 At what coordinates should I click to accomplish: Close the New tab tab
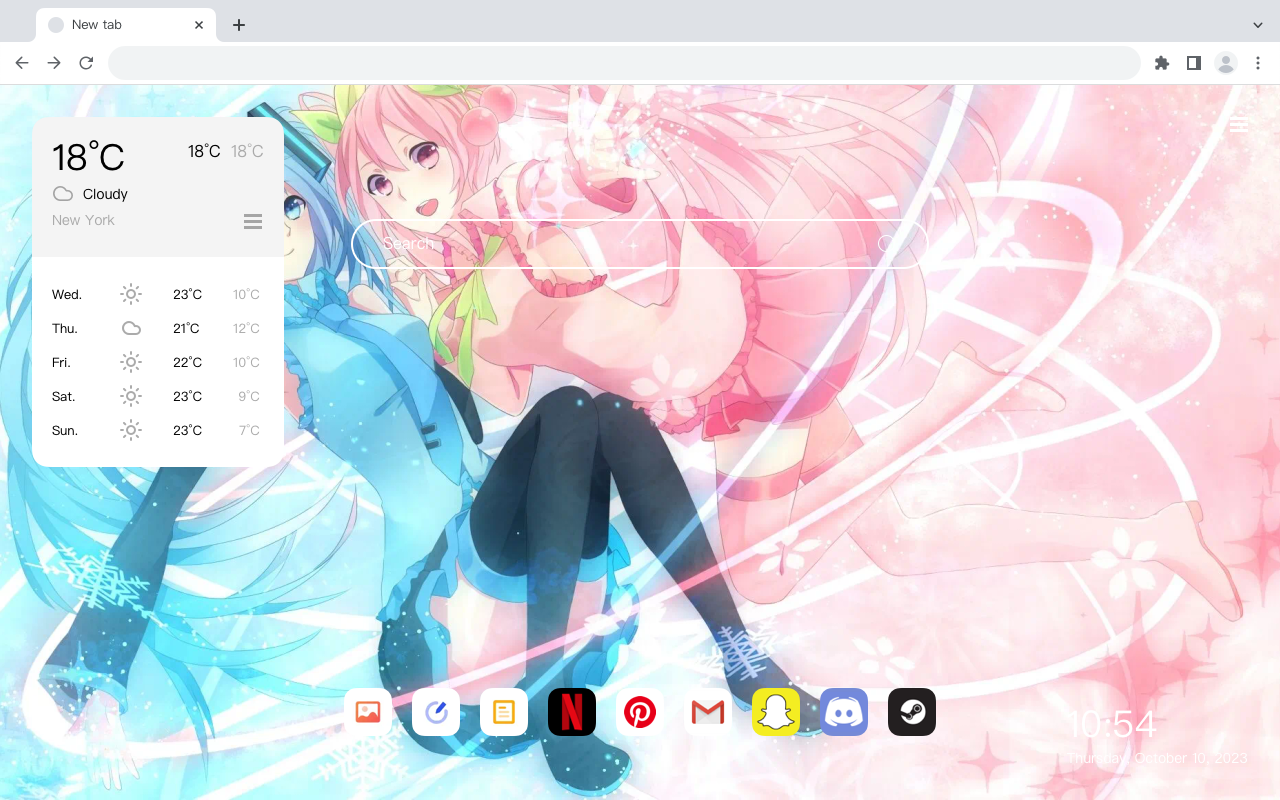pyautogui.click(x=199, y=25)
